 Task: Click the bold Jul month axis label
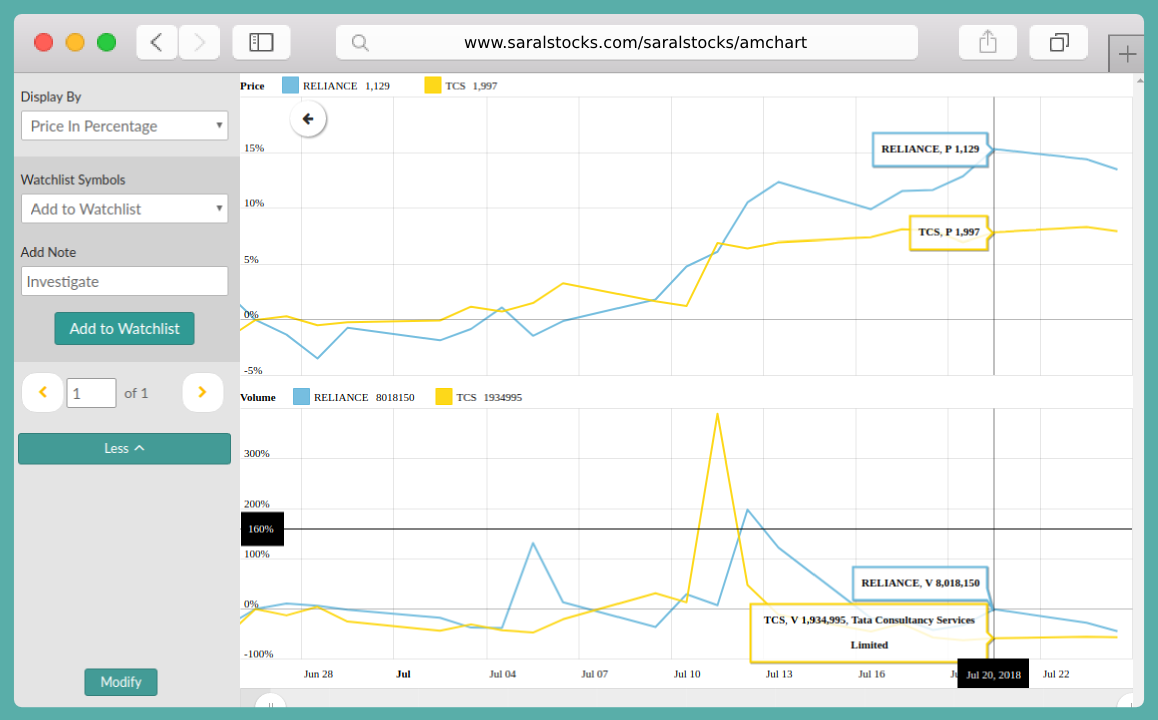point(403,674)
